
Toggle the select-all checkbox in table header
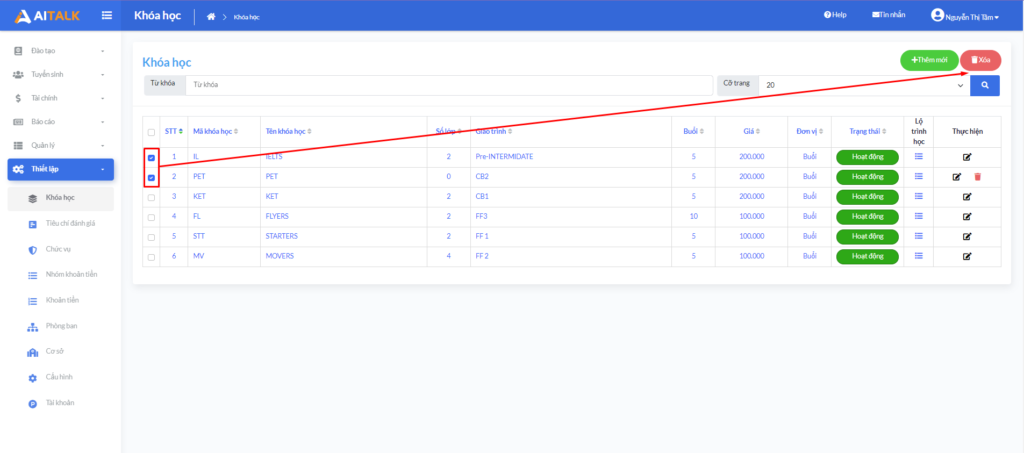pos(151,132)
